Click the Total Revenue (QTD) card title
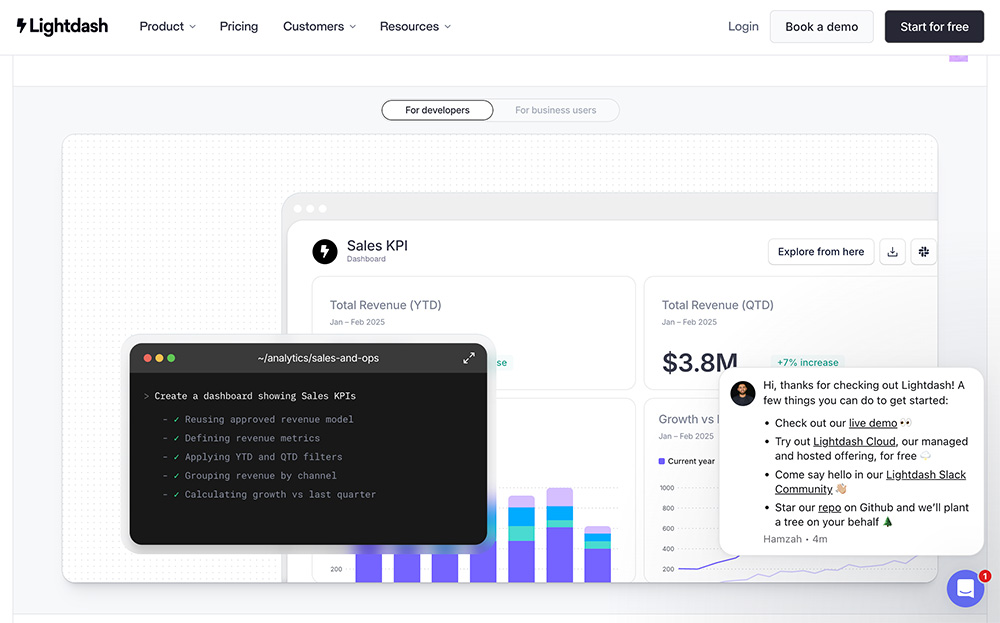 click(x=717, y=305)
